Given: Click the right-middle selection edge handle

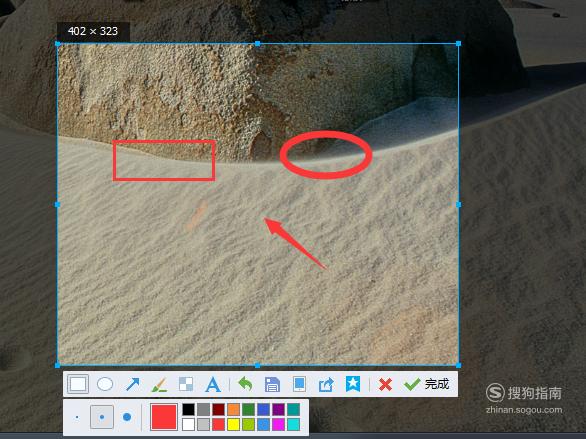Looking at the screenshot, I should tap(459, 204).
